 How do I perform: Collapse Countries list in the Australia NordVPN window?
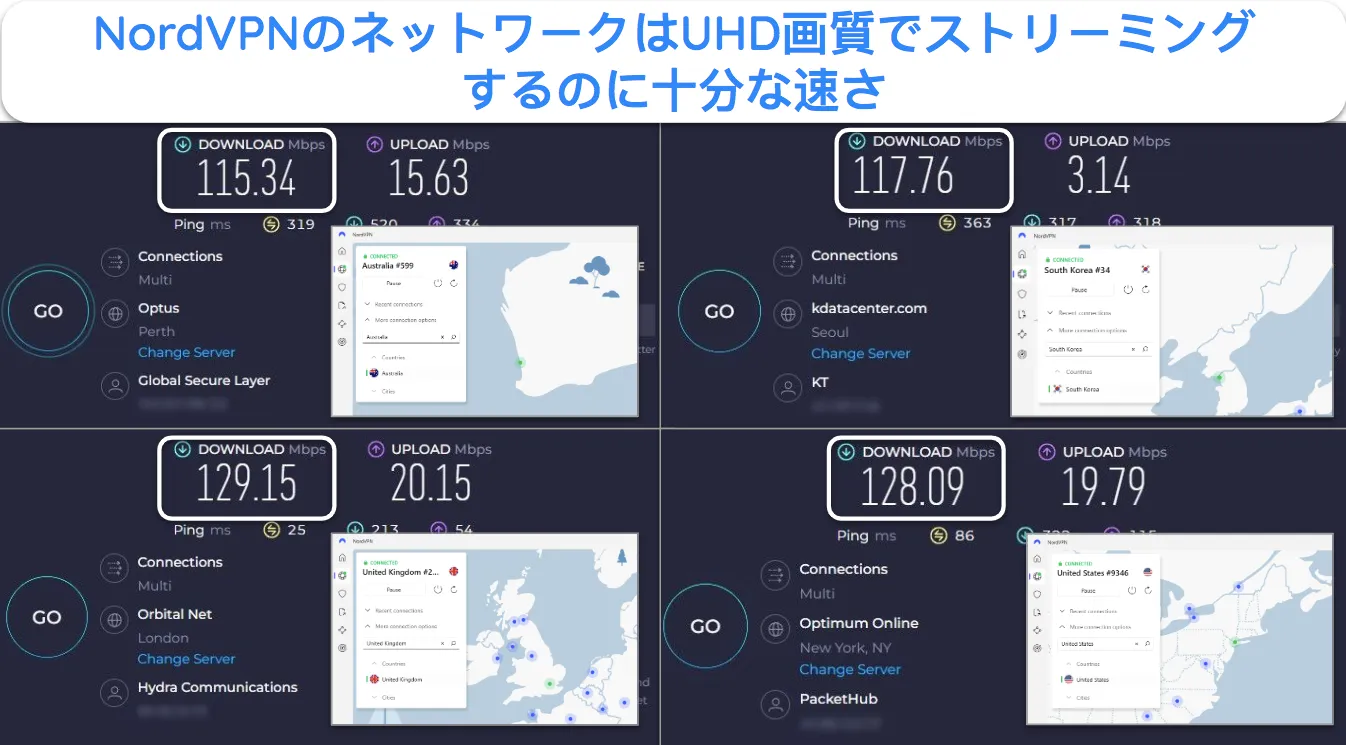click(388, 358)
